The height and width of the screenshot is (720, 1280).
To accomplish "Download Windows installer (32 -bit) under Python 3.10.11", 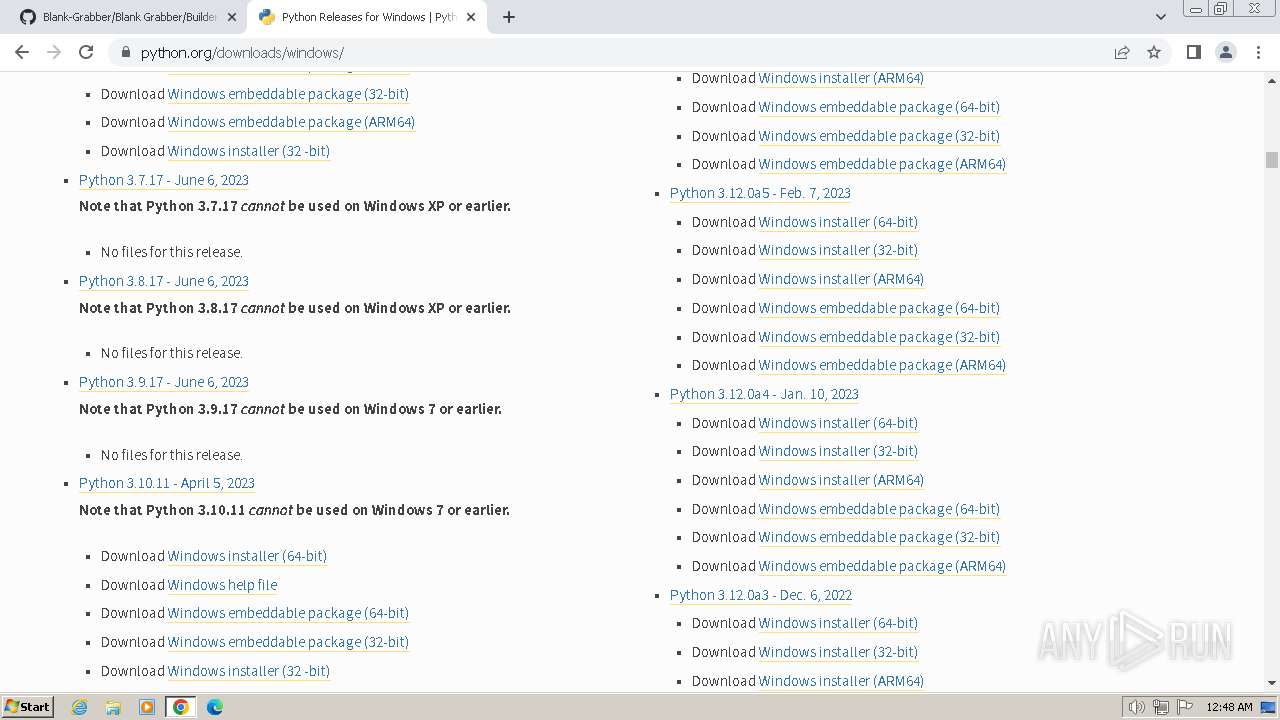I will (x=249, y=671).
